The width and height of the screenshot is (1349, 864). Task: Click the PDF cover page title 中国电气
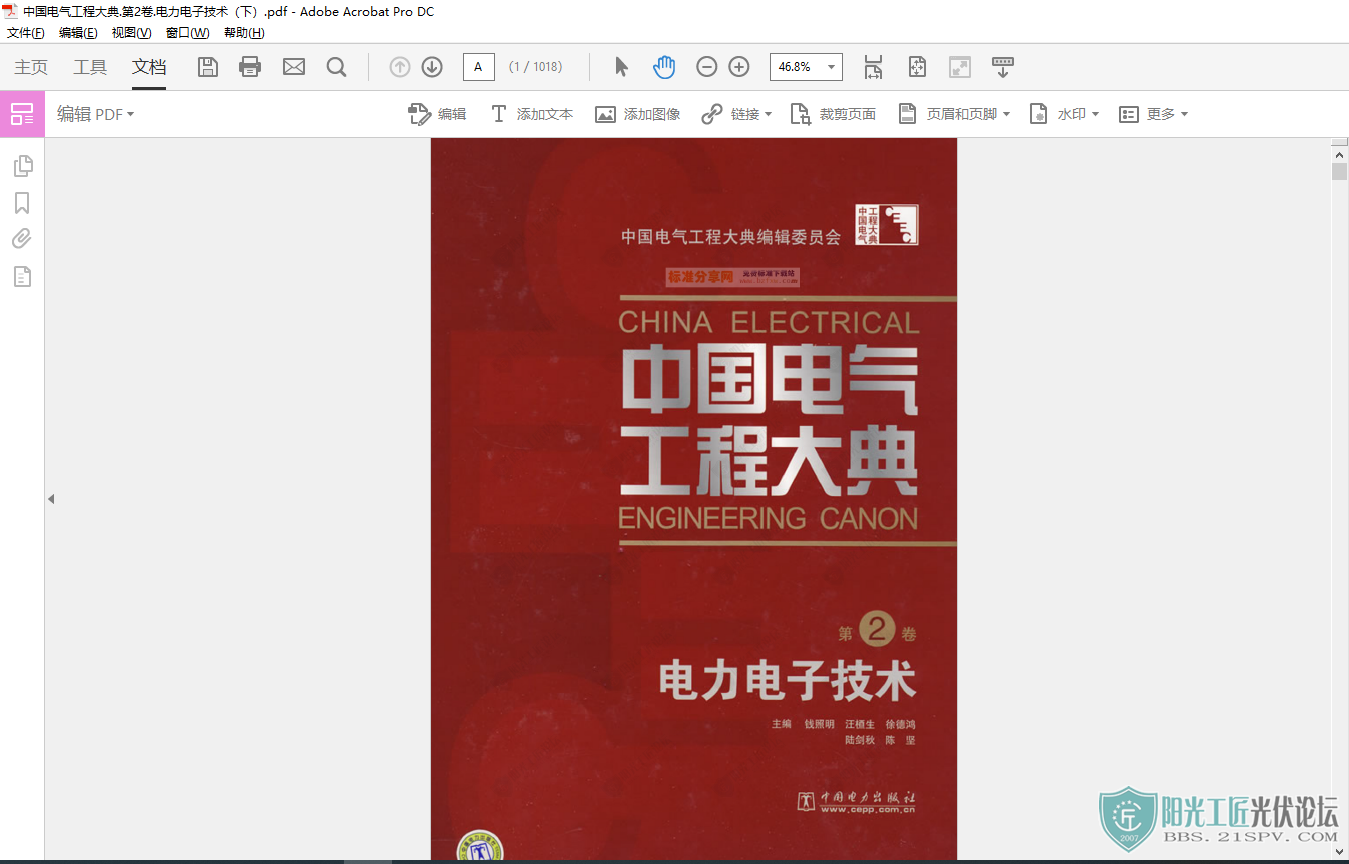tap(768, 381)
